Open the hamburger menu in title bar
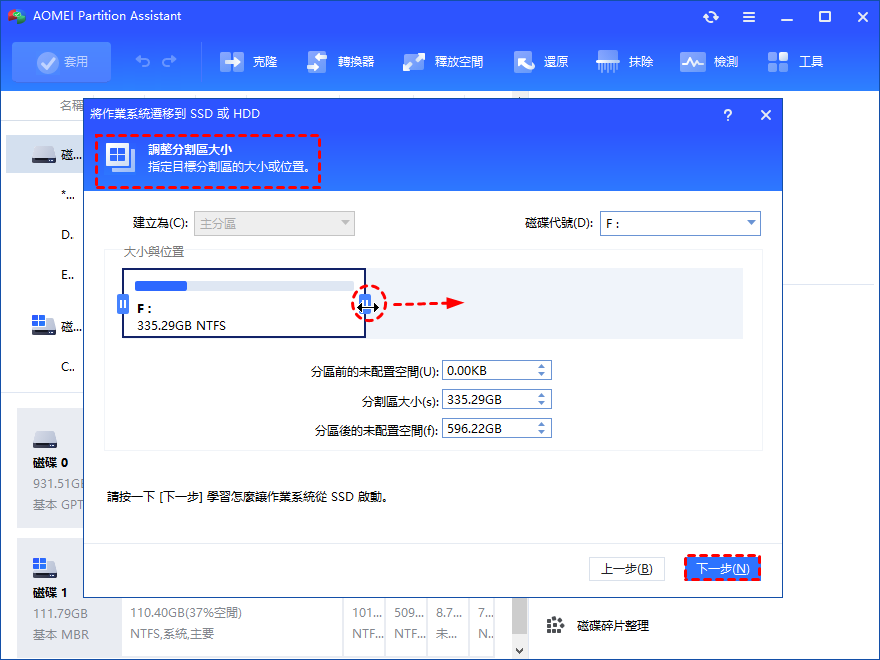The width and height of the screenshot is (880, 660). pyautogui.click(x=749, y=17)
